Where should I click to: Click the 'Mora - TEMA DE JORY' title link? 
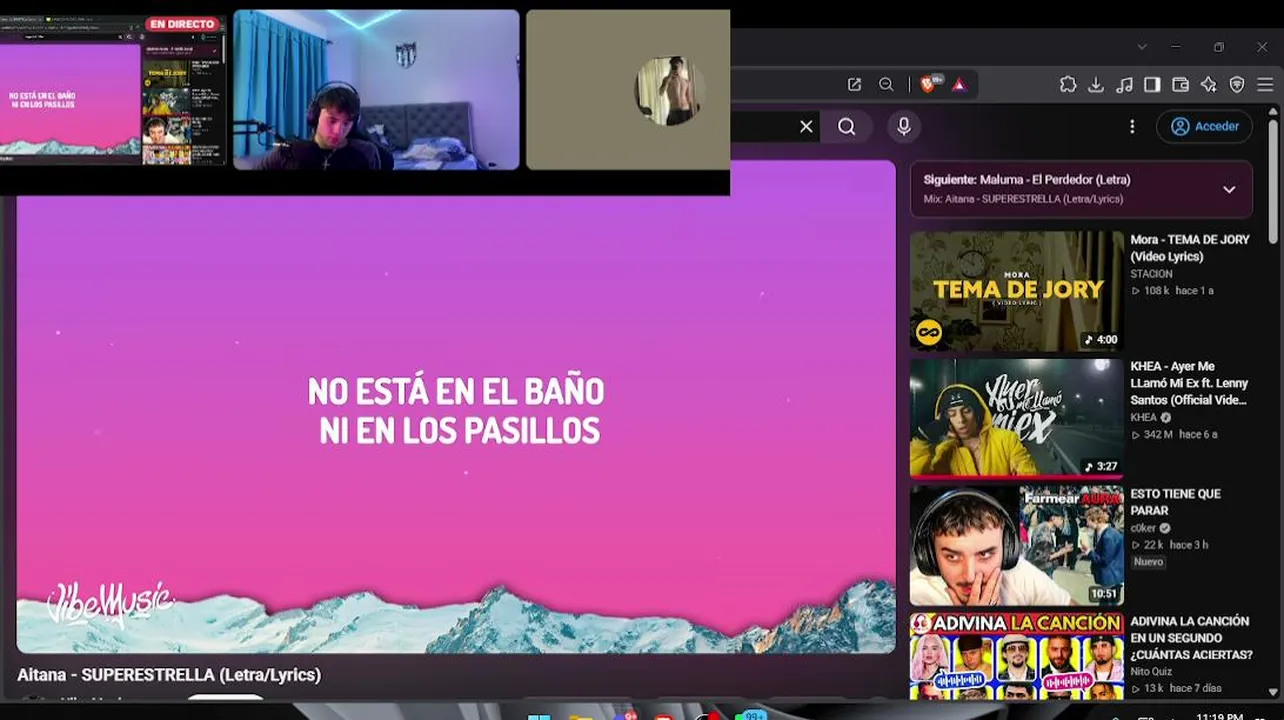pyautogui.click(x=1190, y=248)
